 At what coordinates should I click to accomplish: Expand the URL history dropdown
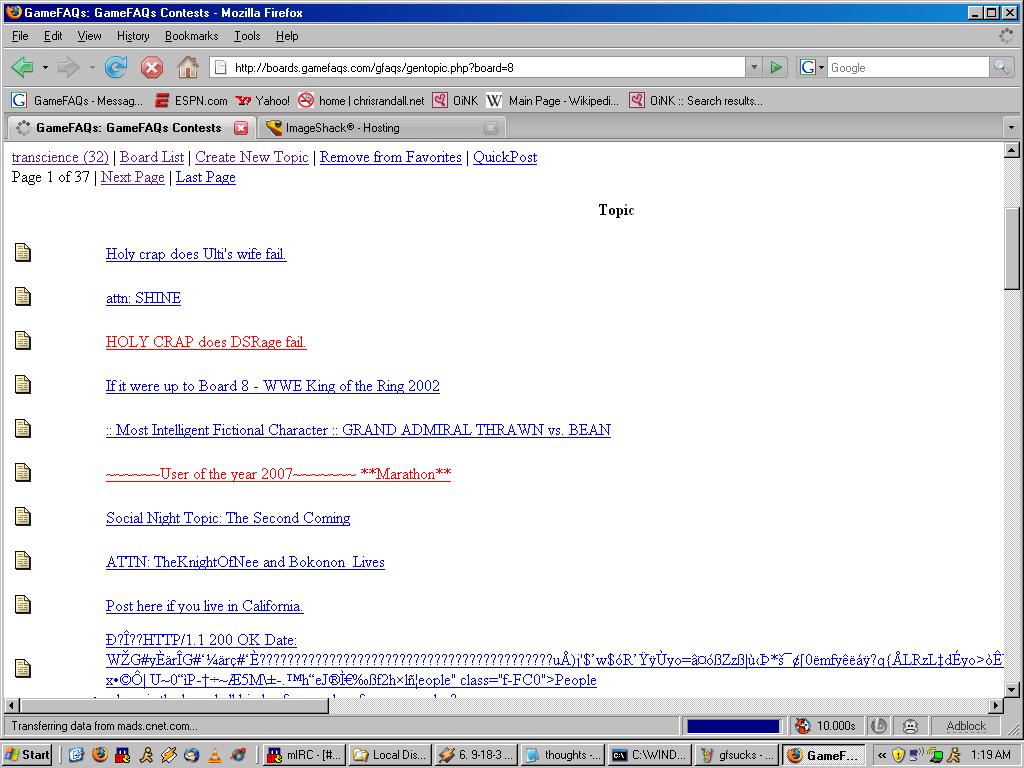(754, 67)
